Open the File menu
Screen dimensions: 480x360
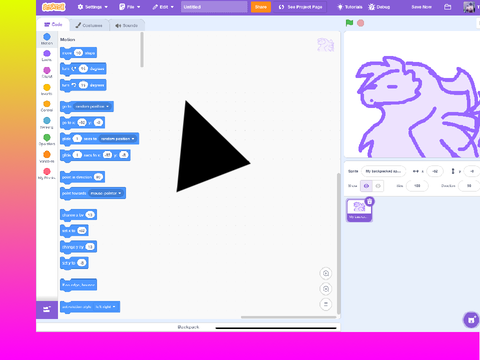click(130, 7)
